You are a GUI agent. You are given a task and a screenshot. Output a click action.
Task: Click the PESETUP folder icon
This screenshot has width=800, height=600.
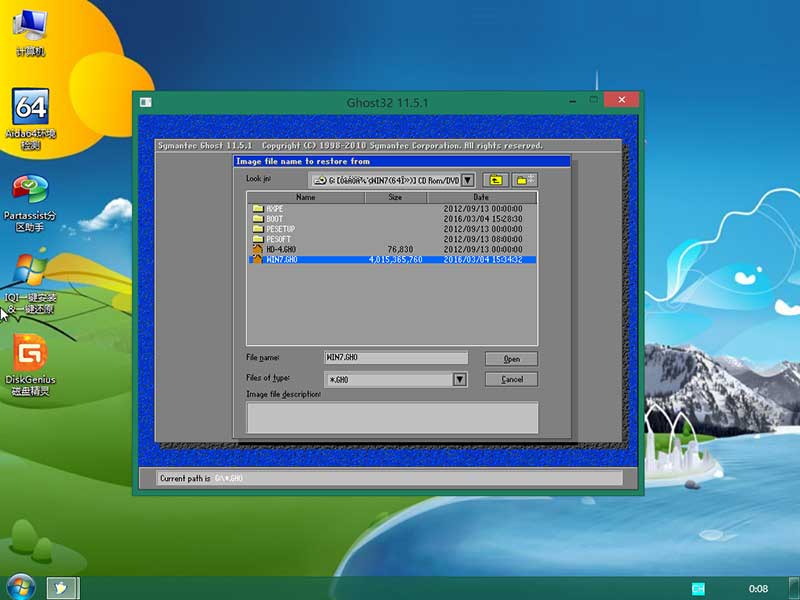point(258,229)
